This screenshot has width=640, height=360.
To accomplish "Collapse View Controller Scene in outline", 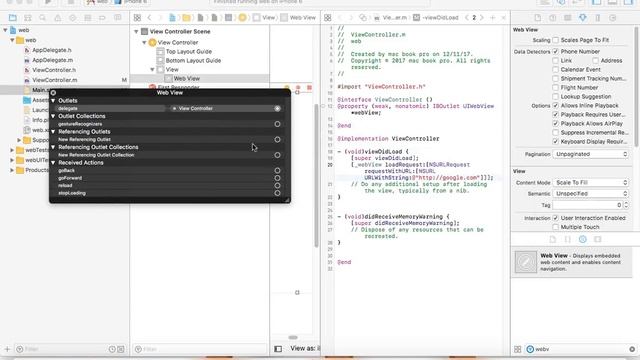I will [x=136, y=31].
